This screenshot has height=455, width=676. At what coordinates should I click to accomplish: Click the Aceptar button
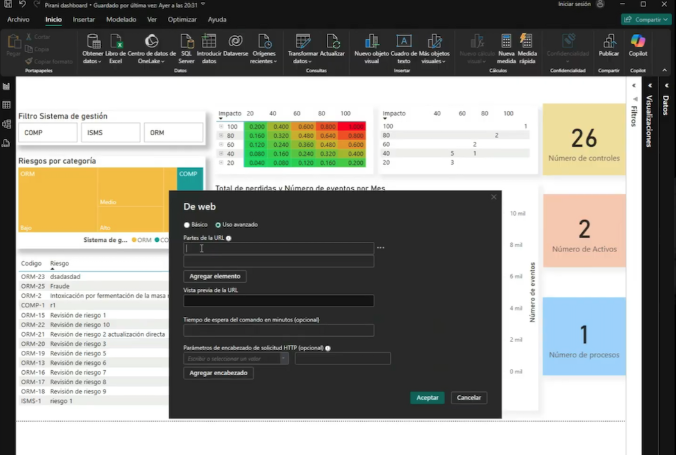(x=427, y=397)
